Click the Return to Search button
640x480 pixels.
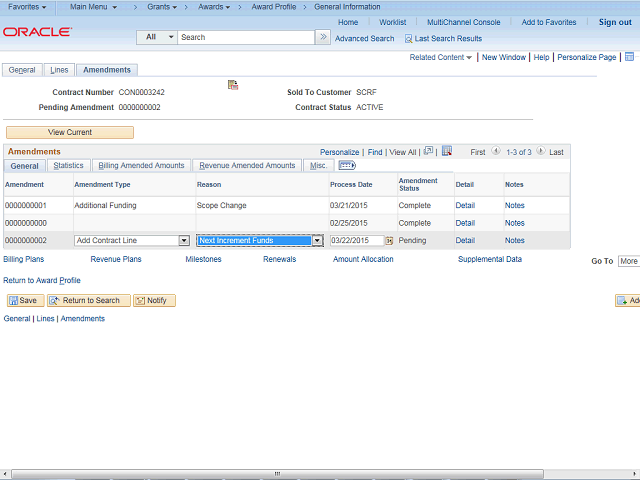coord(89,300)
